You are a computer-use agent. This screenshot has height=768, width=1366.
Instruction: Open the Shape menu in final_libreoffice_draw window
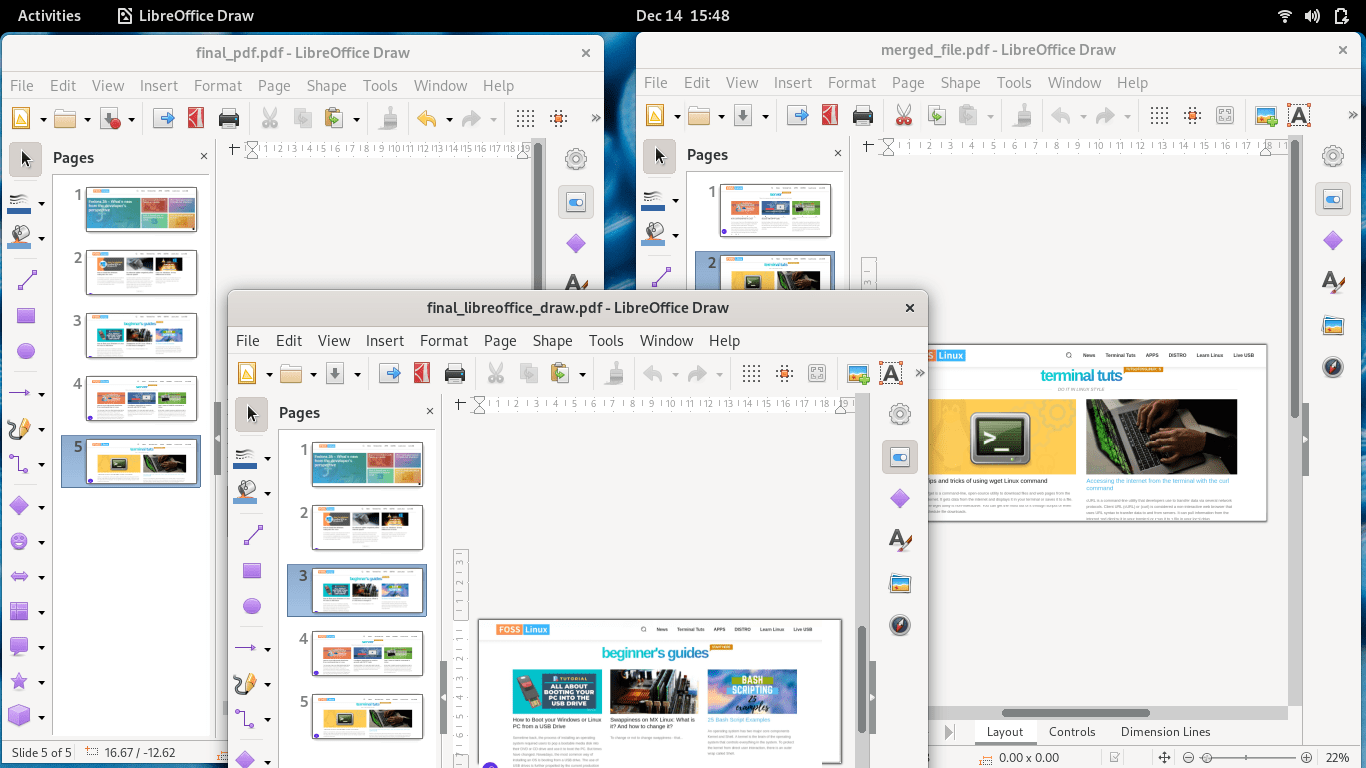(x=552, y=340)
